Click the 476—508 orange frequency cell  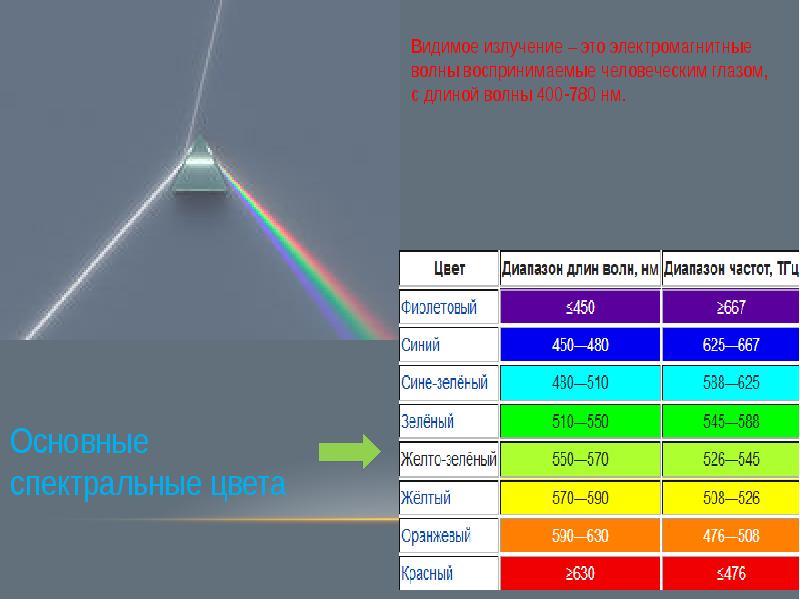(x=731, y=536)
